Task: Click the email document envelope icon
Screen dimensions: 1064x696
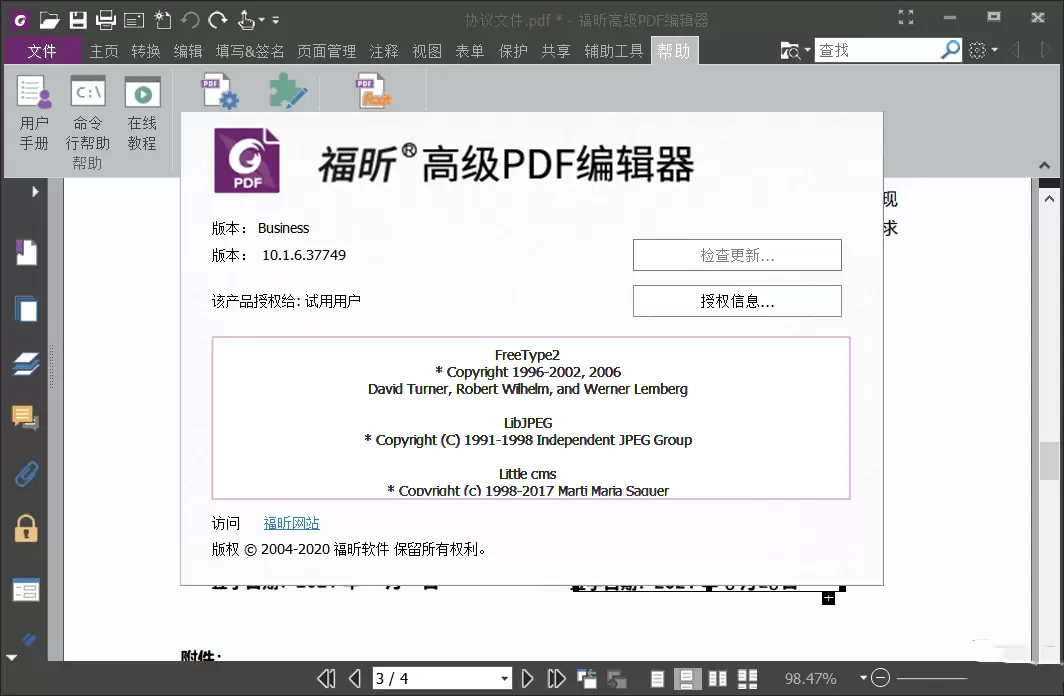Action: click(x=134, y=20)
